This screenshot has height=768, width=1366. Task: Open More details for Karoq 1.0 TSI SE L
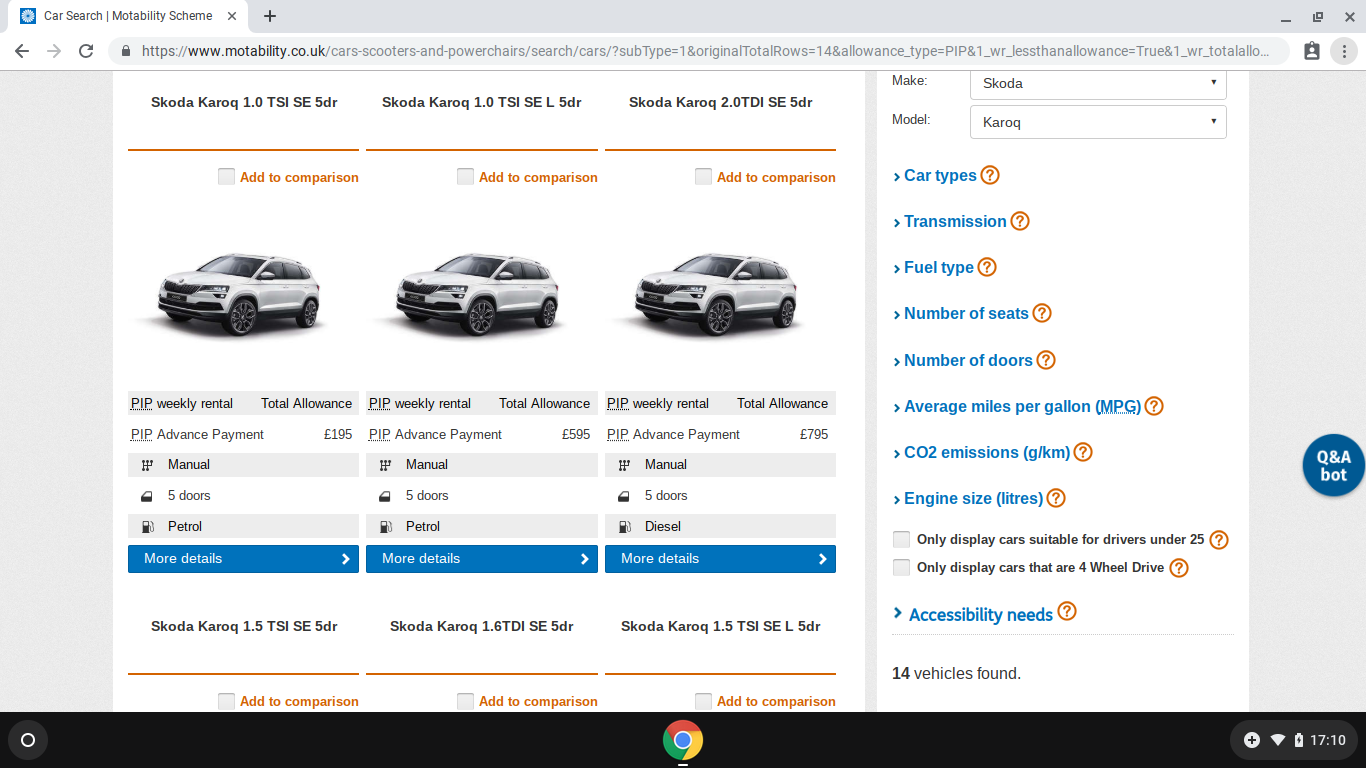pyautogui.click(x=482, y=559)
